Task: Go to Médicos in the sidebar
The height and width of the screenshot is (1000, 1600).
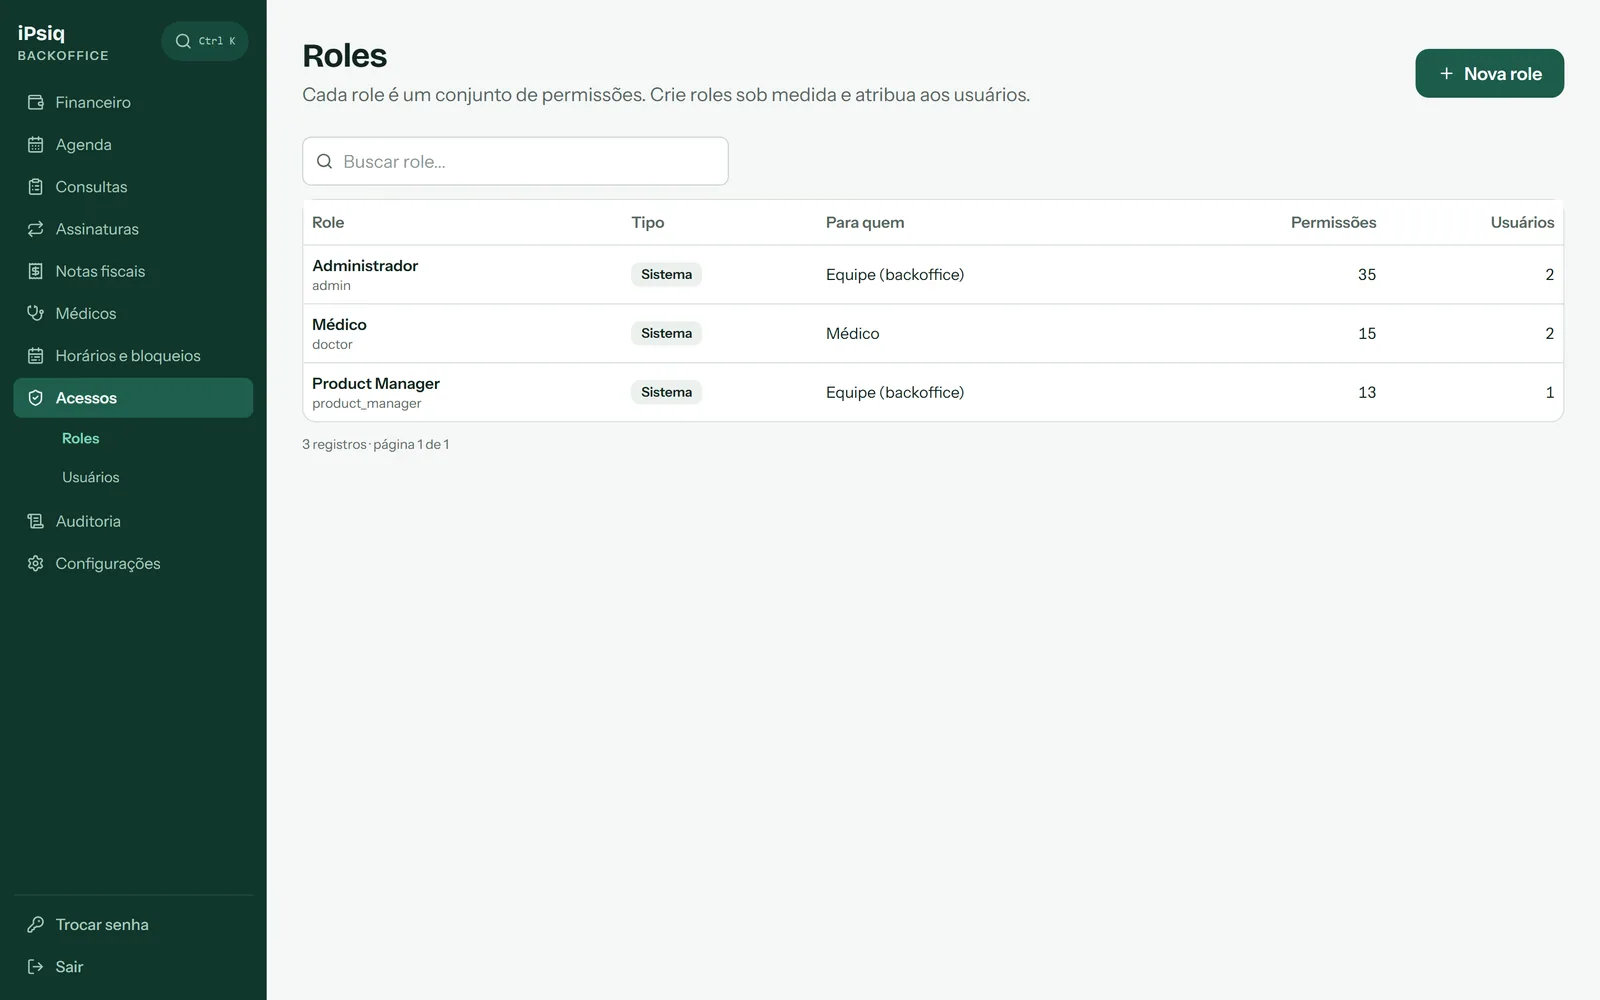Action: pos(133,313)
